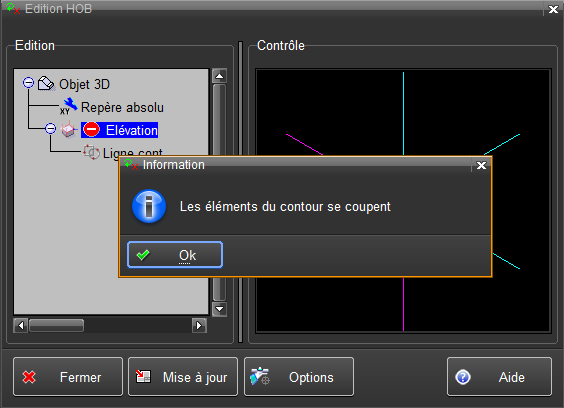Collapse the Elévation tree node
Viewport: 564px width, 408px height.
[51, 128]
